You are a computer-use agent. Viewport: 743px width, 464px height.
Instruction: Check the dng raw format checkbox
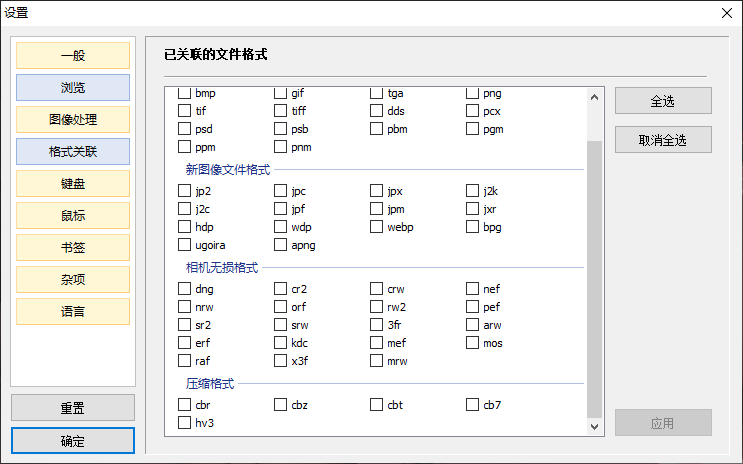(x=184, y=289)
